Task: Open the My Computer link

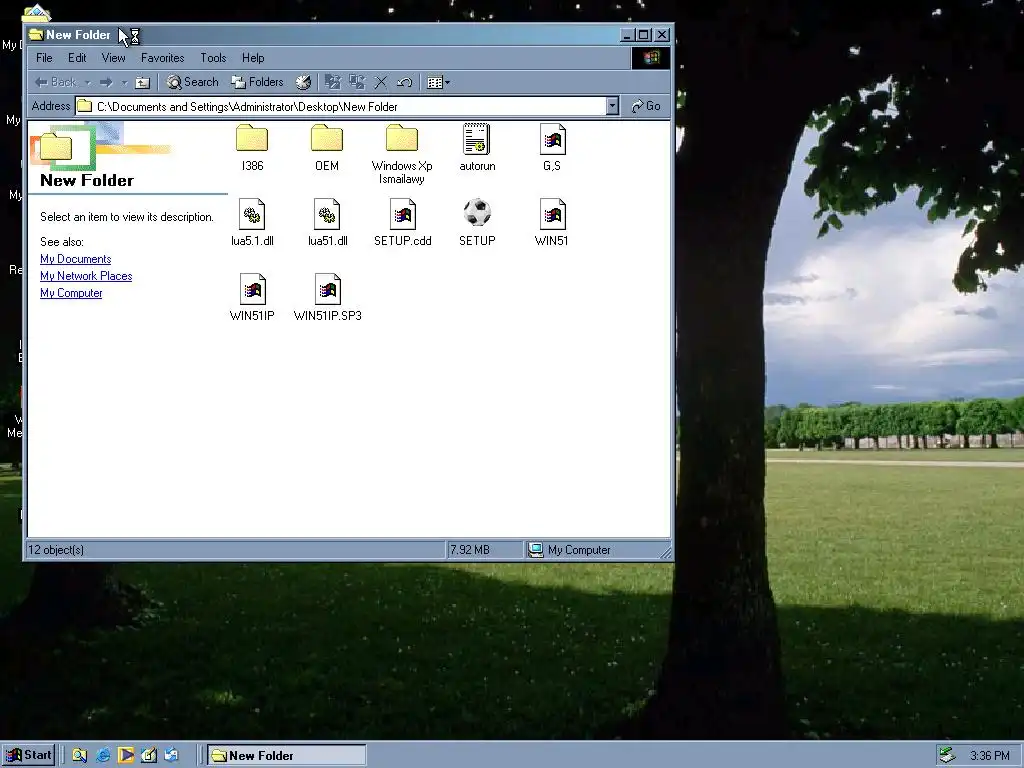Action: 71,293
